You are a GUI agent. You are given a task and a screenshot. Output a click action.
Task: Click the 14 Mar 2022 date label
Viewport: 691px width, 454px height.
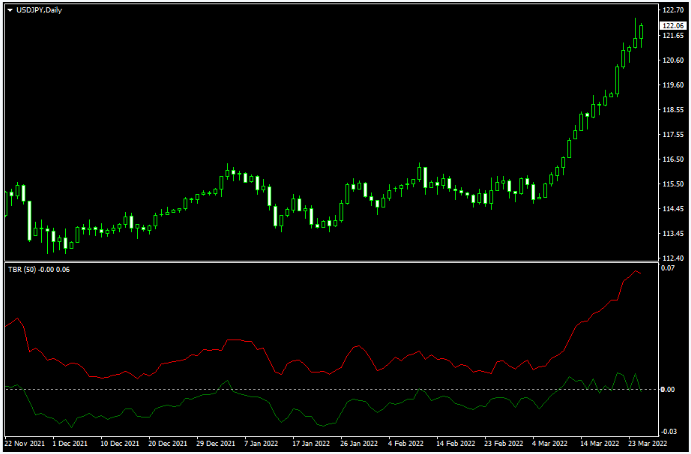pos(599,442)
